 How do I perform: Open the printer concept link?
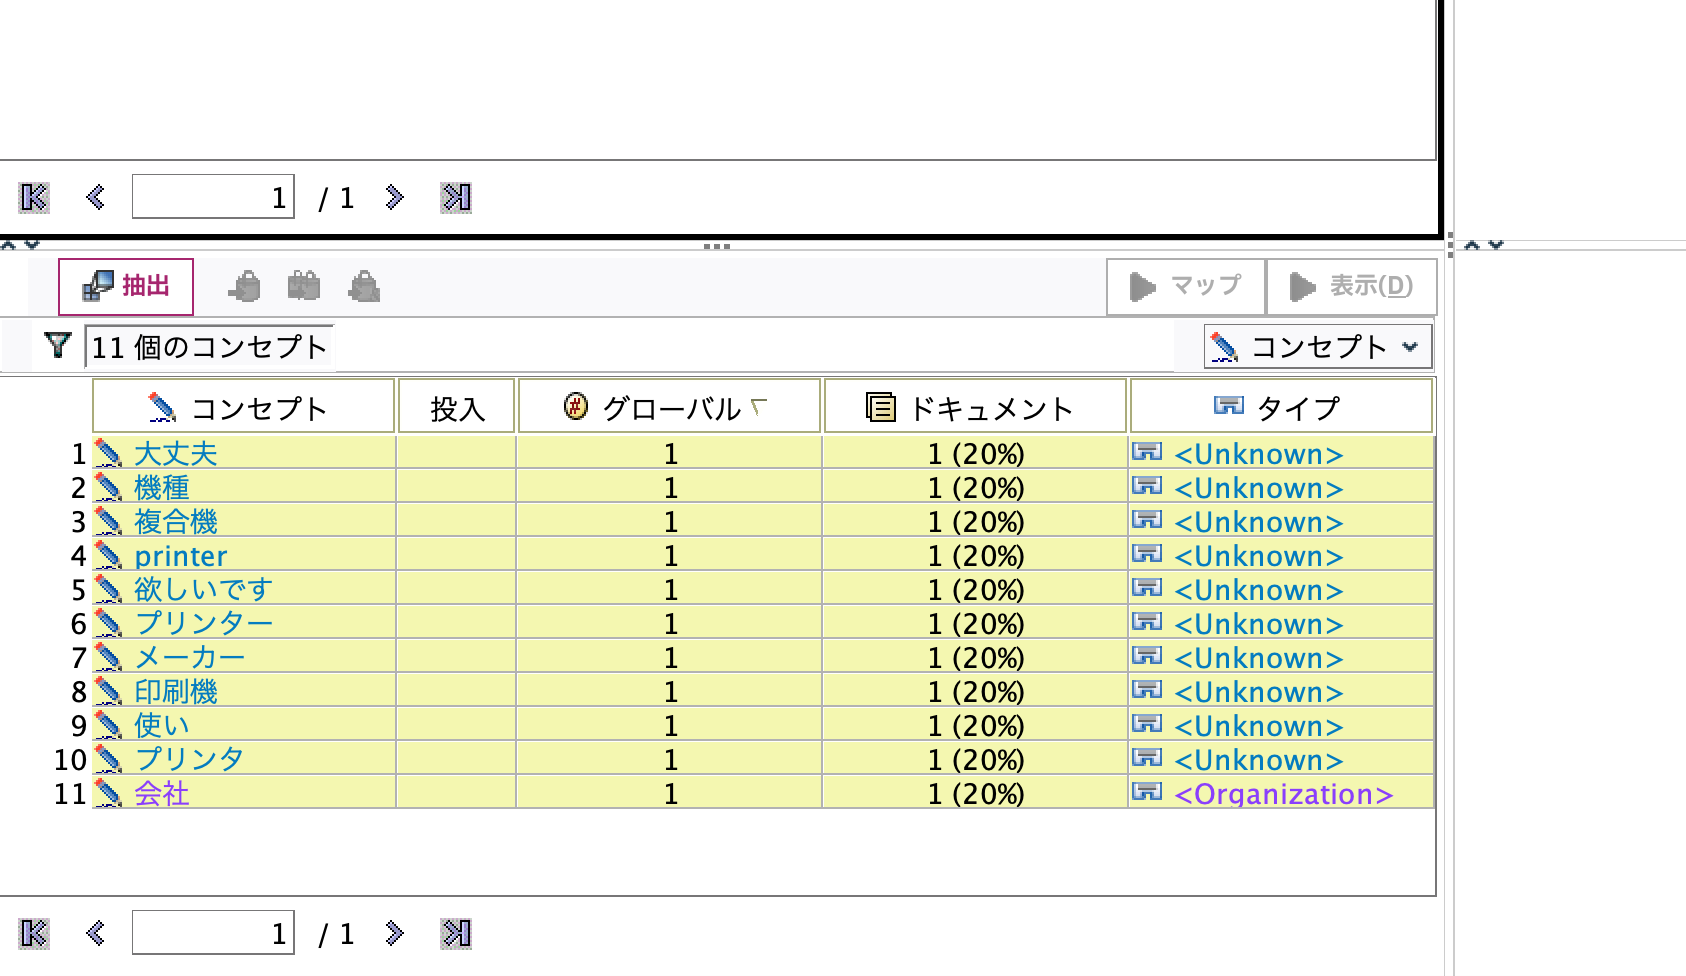point(181,555)
